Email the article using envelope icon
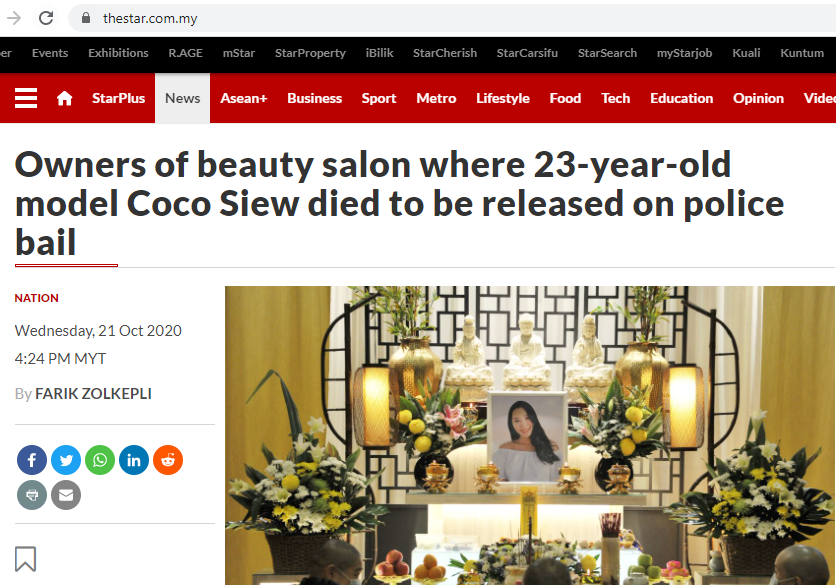The height and width of the screenshot is (585, 836). [x=66, y=495]
